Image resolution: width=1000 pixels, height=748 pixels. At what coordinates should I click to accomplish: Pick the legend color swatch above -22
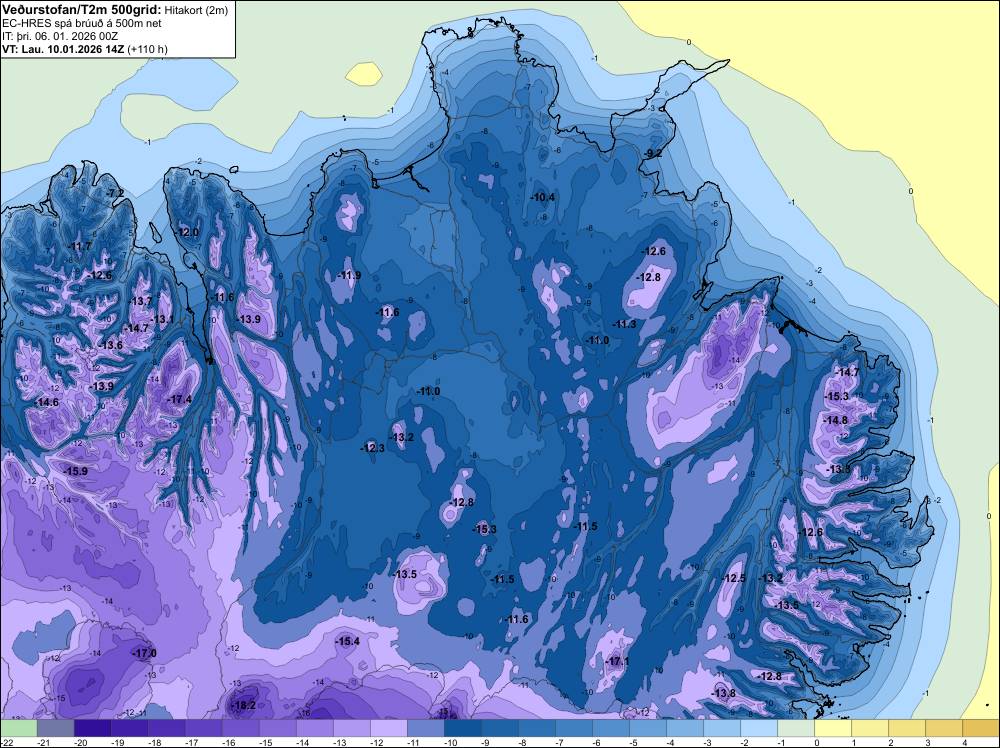pos(18,728)
